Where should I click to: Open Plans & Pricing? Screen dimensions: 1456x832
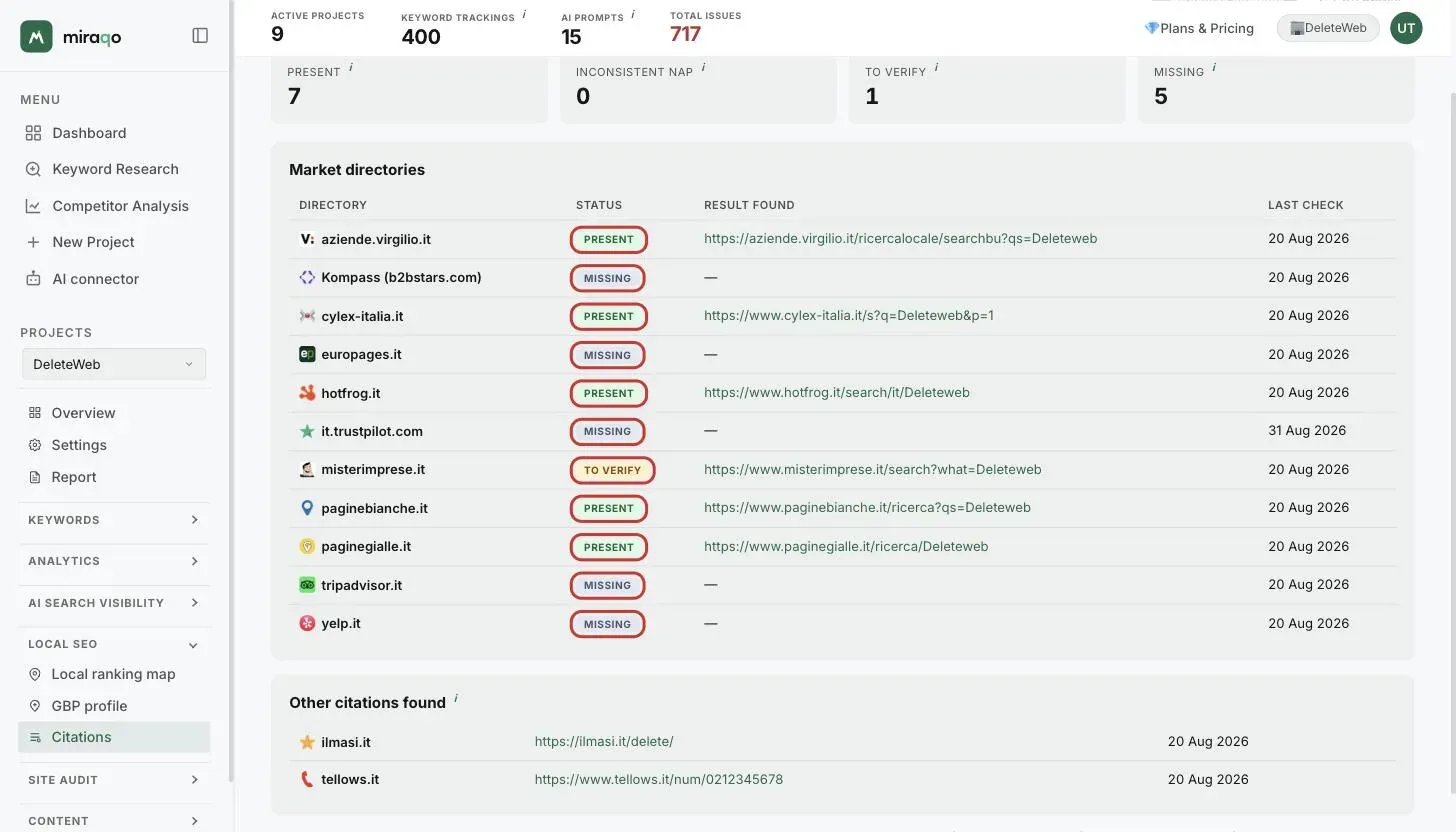click(1199, 28)
